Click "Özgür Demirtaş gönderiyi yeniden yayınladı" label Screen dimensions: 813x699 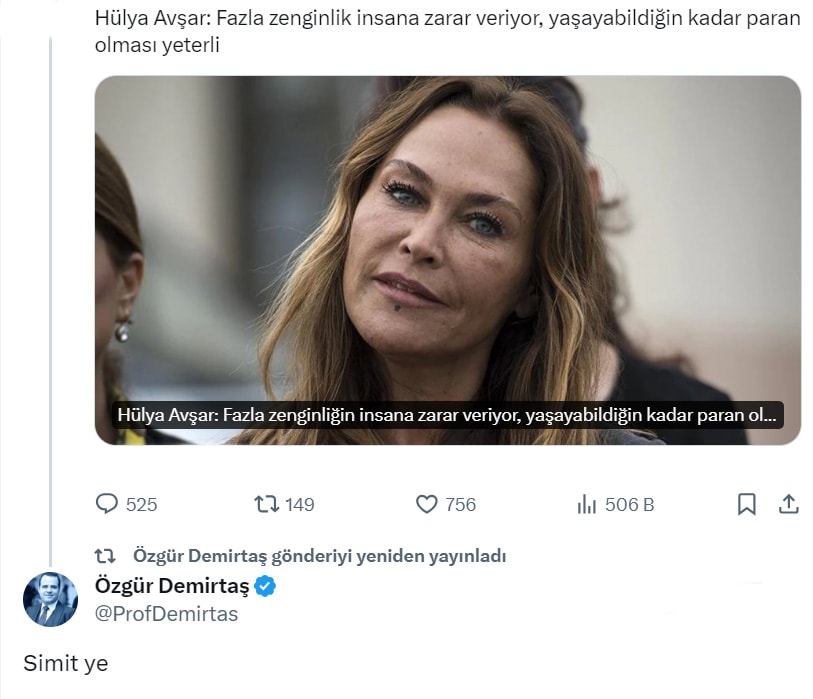[319, 556]
